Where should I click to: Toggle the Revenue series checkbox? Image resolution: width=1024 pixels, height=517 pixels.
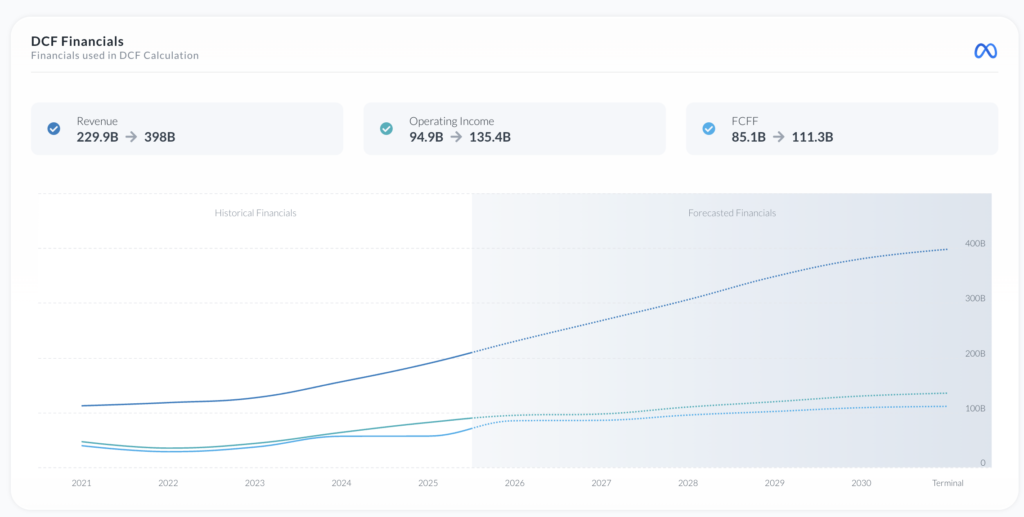point(54,129)
